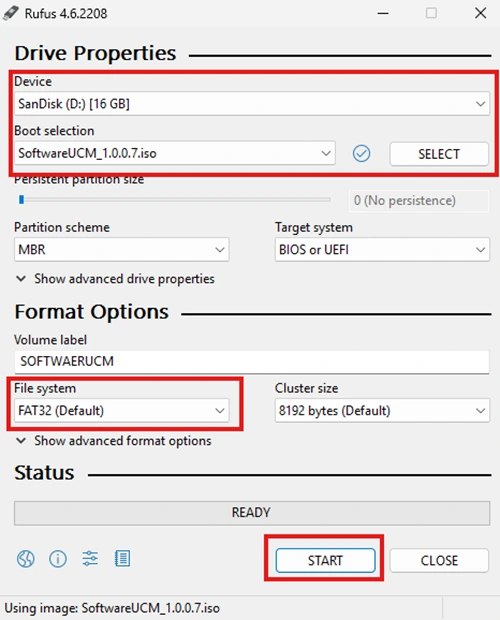Open Partition scheme MBR dropdown
This screenshot has height=620, width=500.
[x=121, y=250]
